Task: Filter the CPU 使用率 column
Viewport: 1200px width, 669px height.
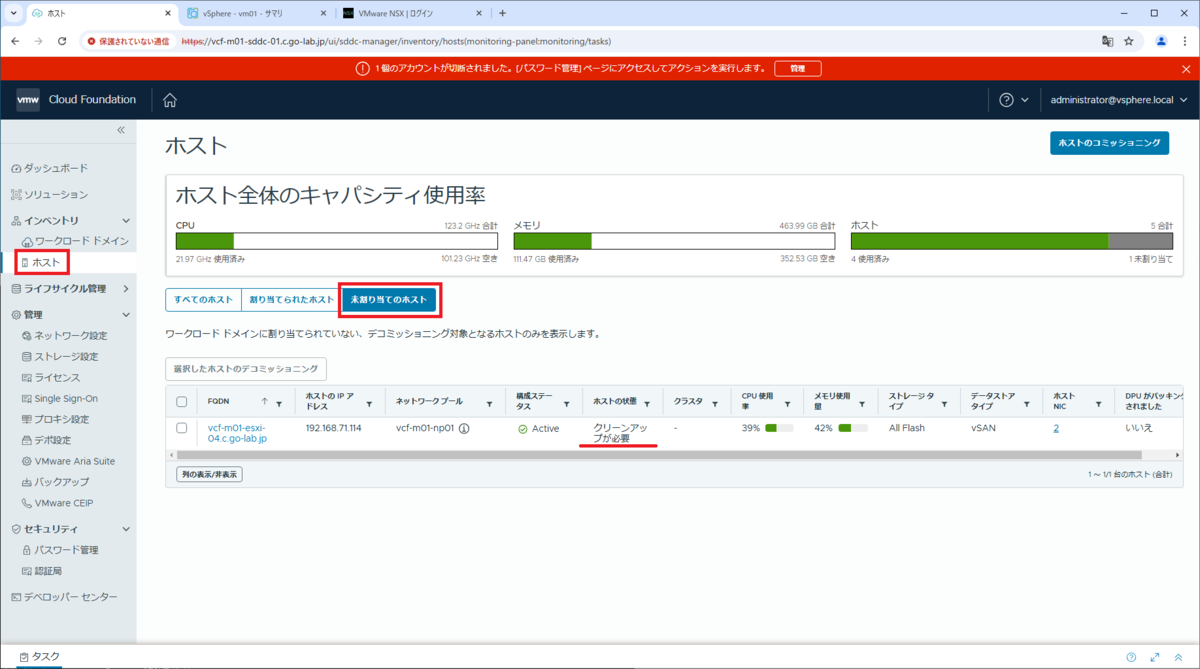Action: click(x=788, y=404)
